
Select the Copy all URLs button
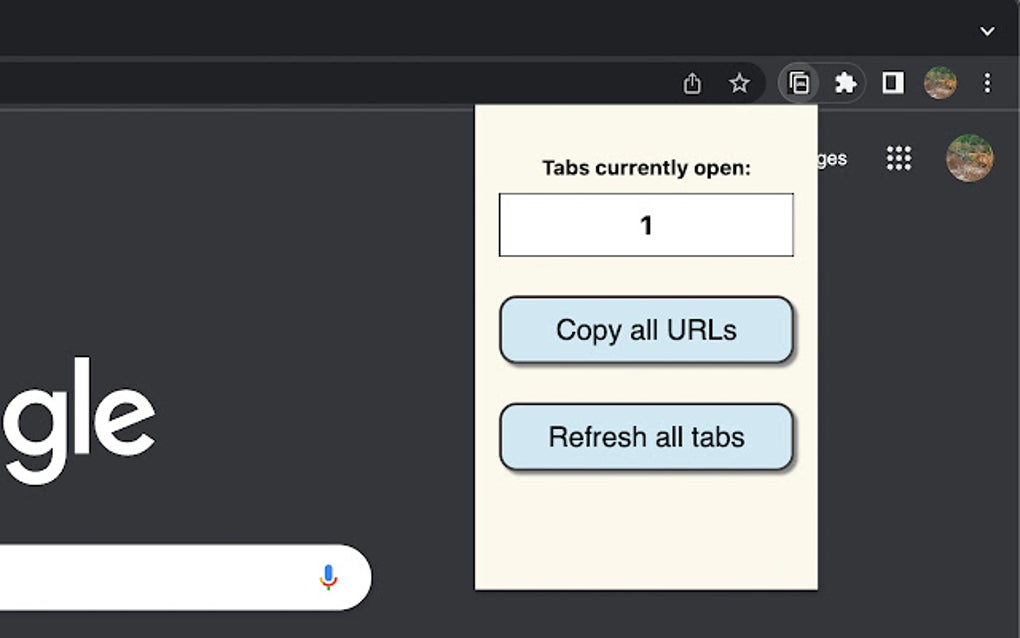click(645, 330)
